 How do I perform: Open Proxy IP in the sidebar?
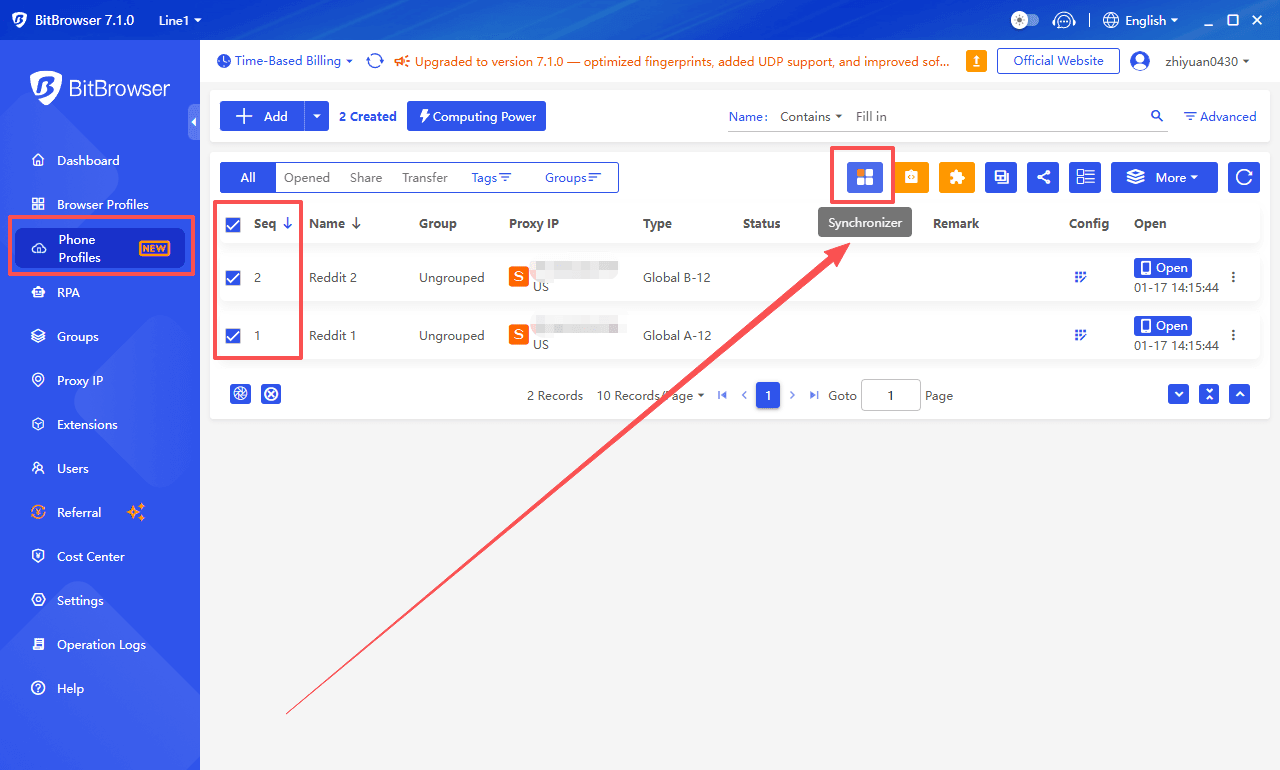click(x=80, y=381)
